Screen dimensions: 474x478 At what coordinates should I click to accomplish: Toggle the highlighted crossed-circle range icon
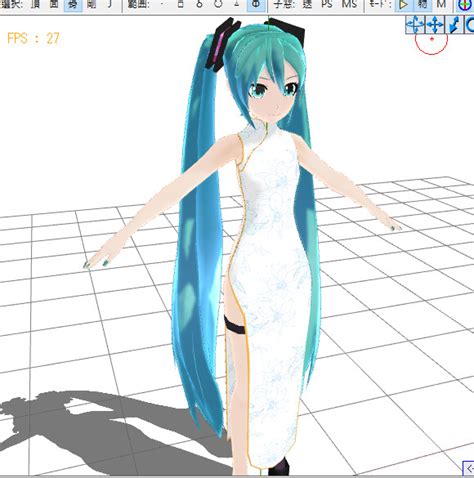[x=256, y=5]
